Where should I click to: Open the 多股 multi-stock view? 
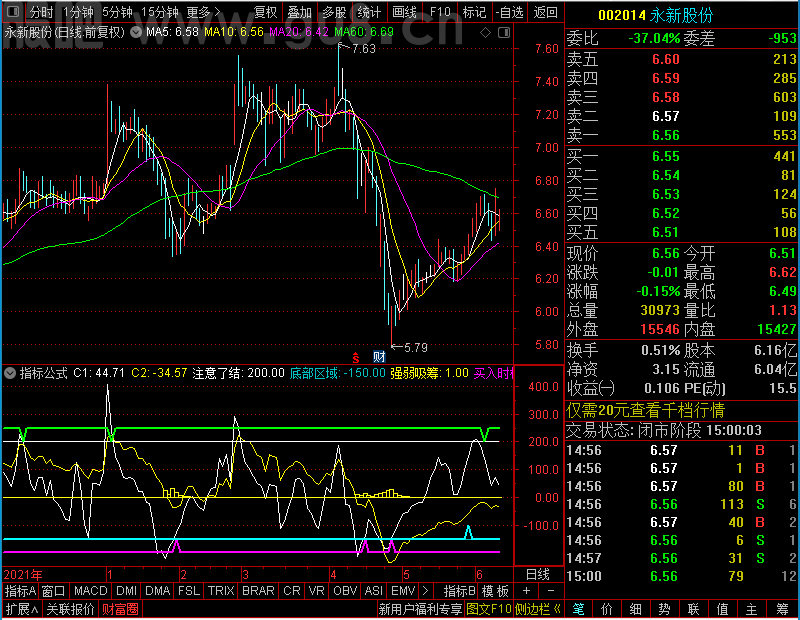click(334, 12)
